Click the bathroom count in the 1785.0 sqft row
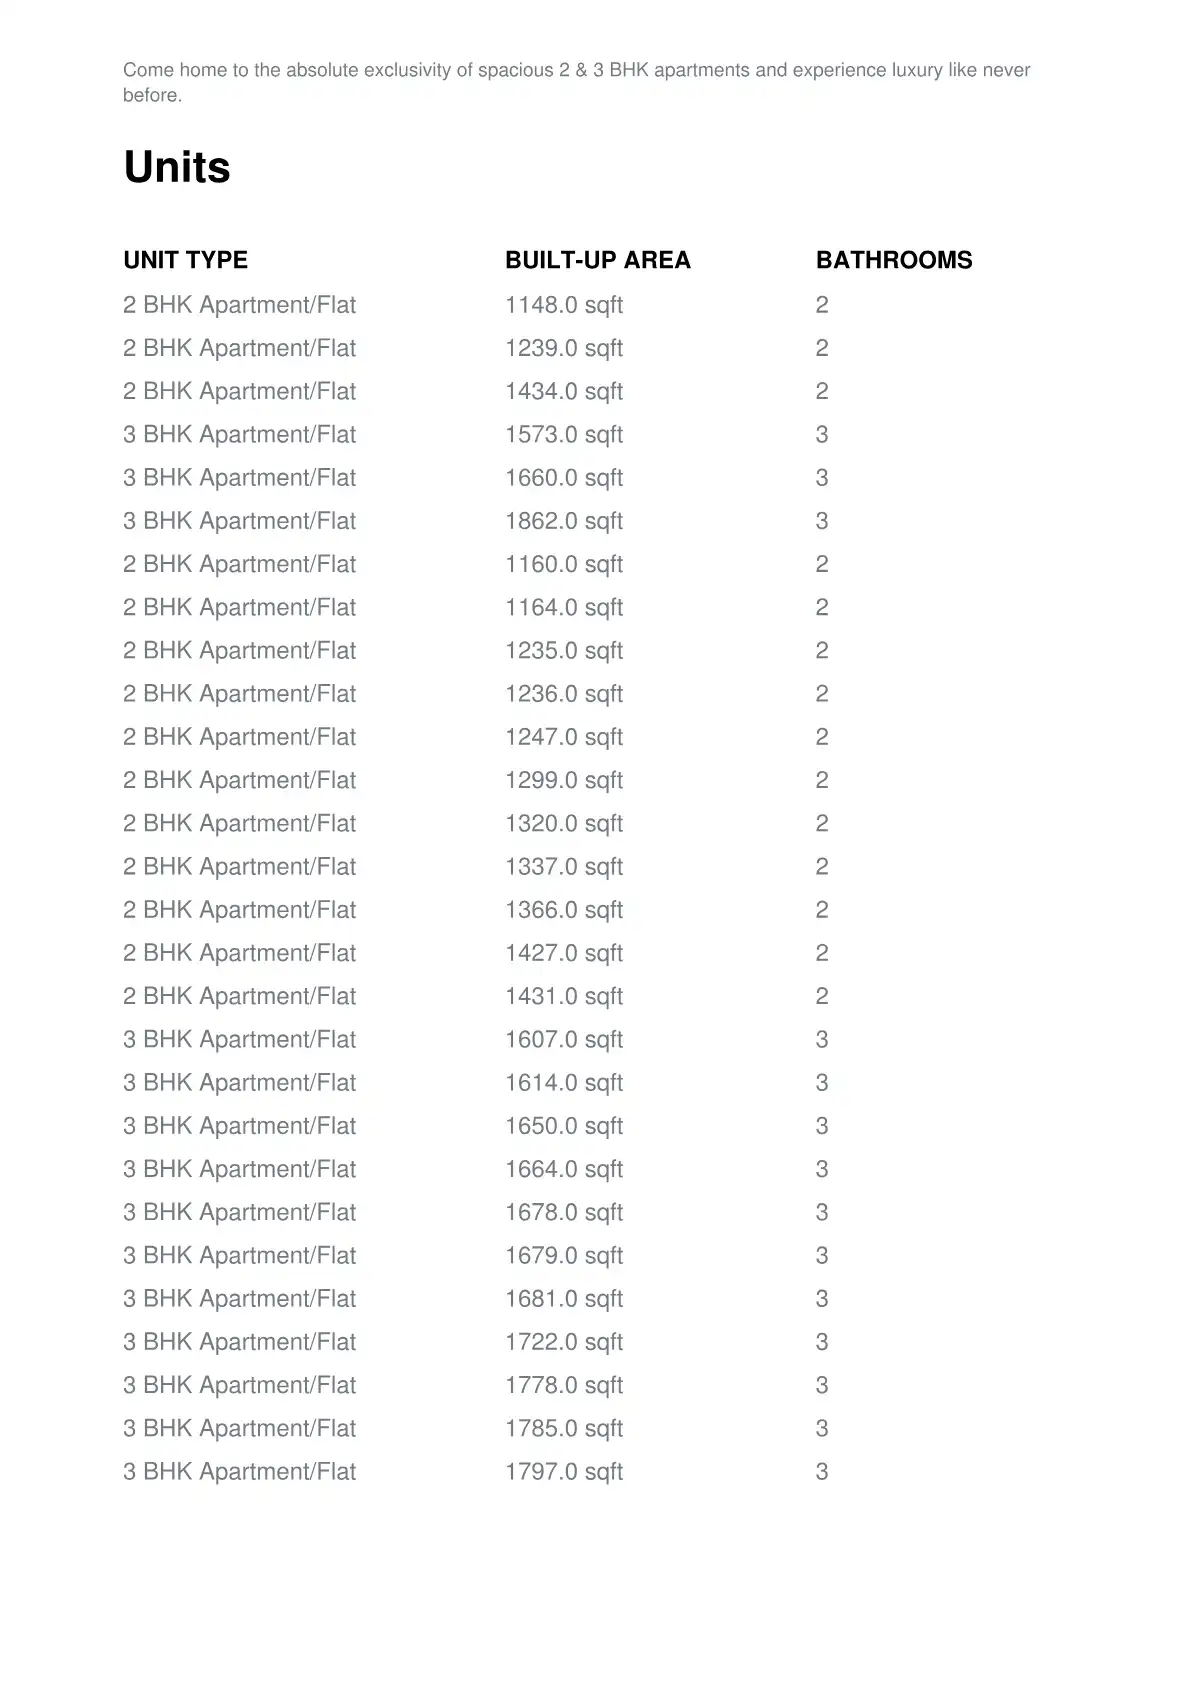This screenshot has height=1684, width=1190. 822,1428
